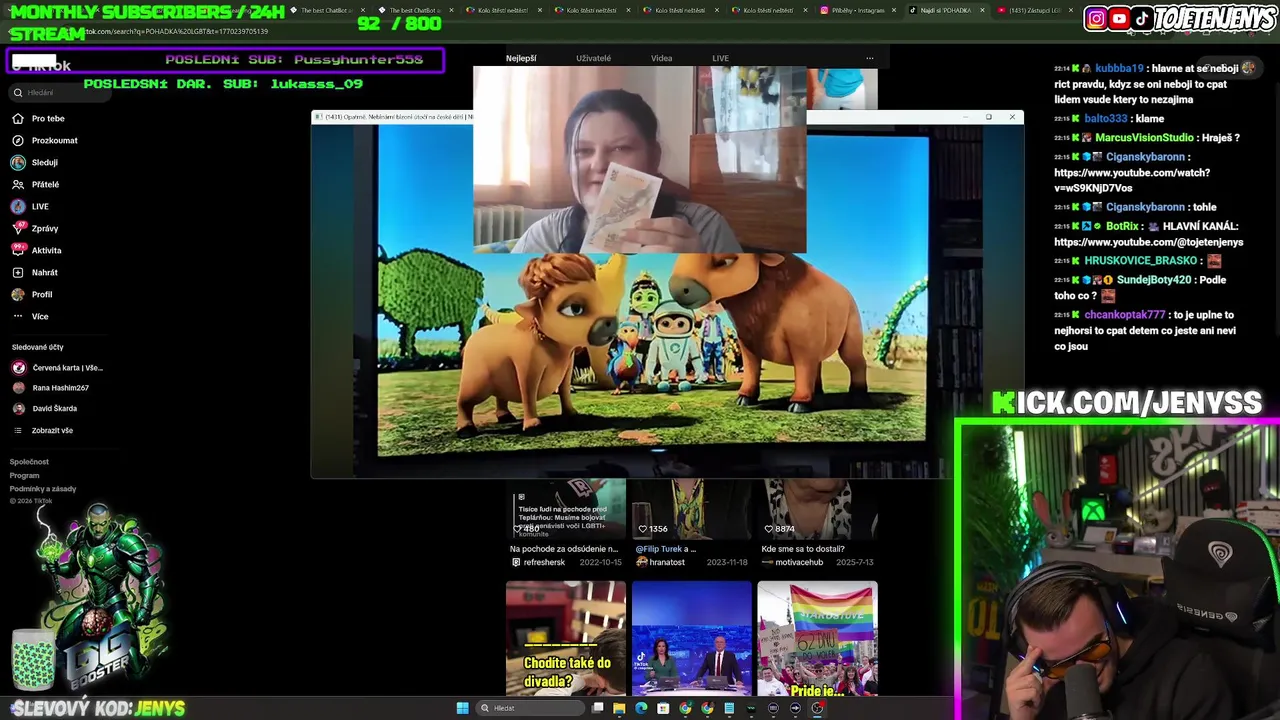Viewport: 1280px width, 720px height.
Task: Open the Pride je... rainbow flag thumbnail
Action: 818,638
